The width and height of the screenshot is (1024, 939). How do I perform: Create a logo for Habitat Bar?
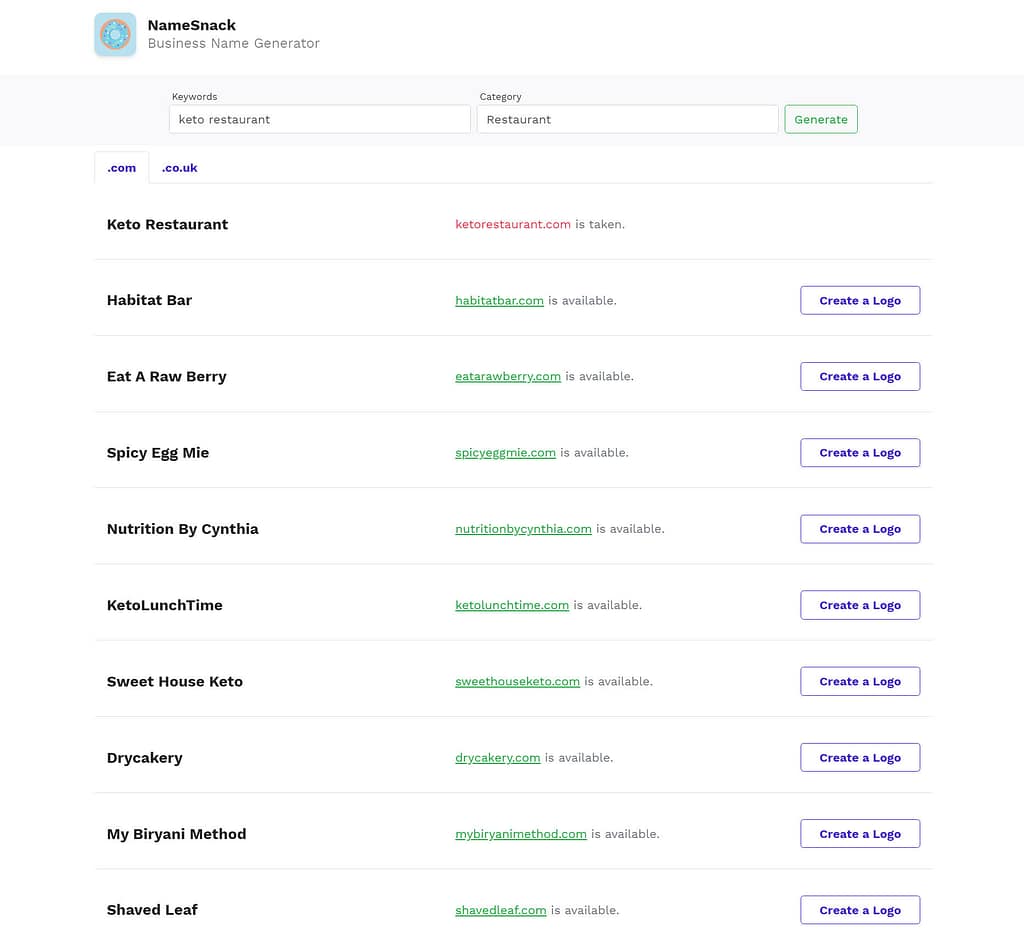tap(859, 301)
